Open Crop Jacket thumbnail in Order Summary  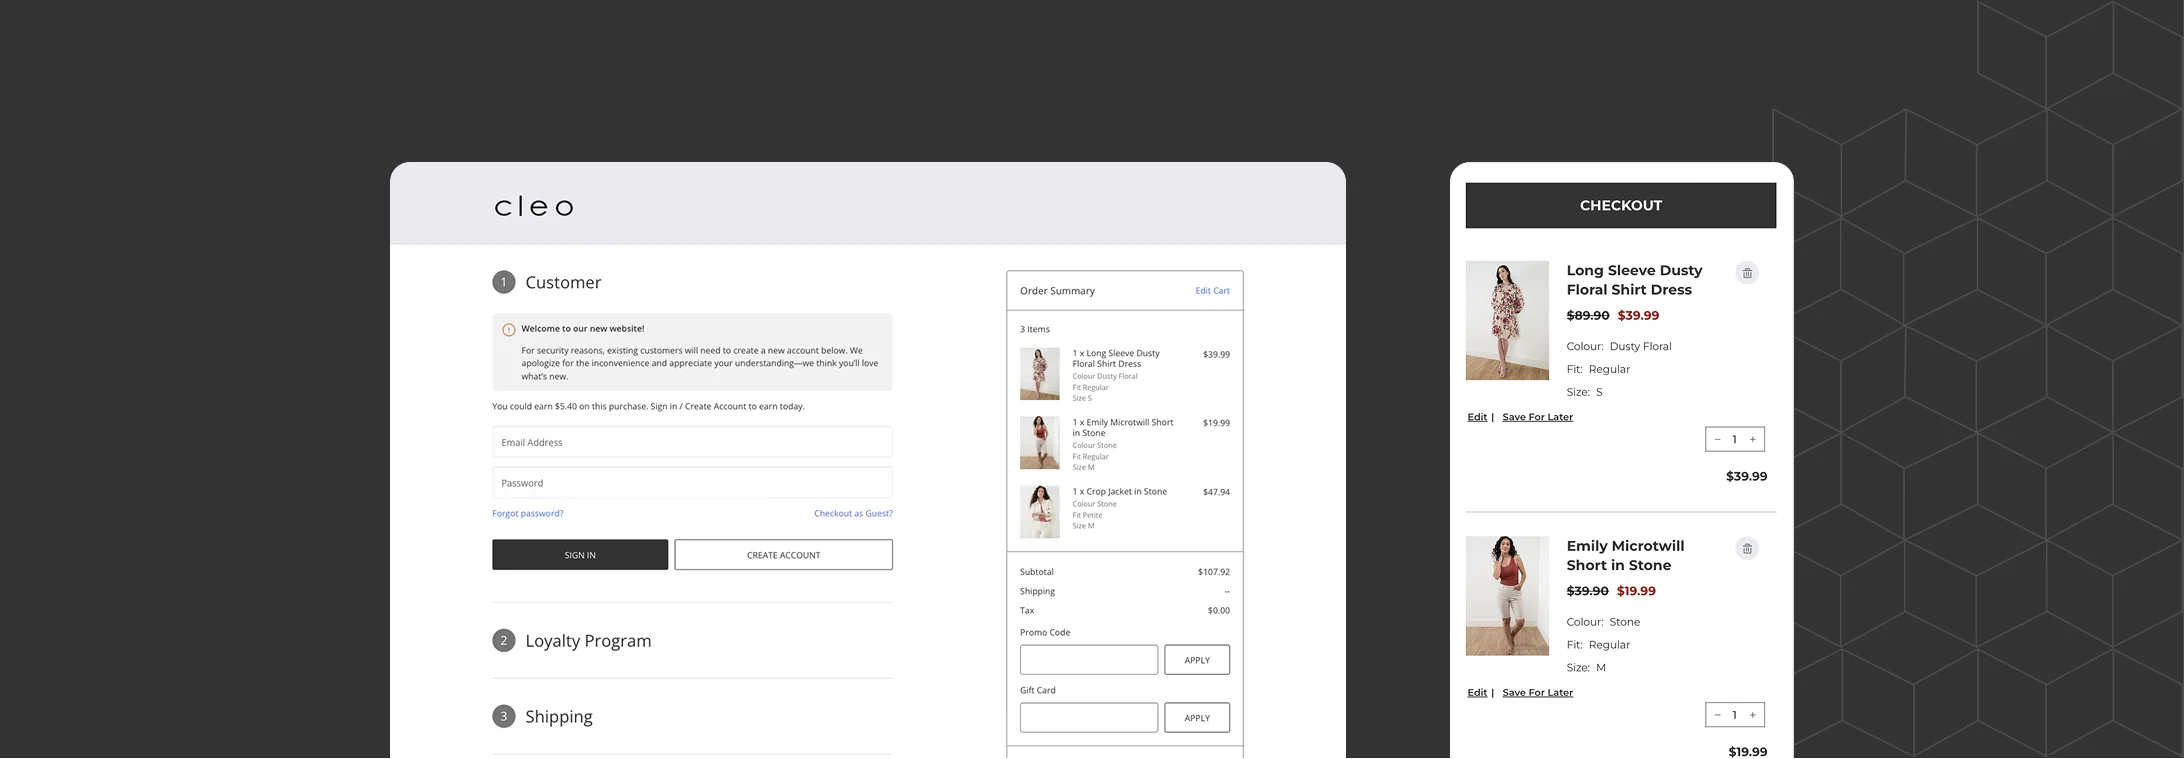pyautogui.click(x=1039, y=511)
